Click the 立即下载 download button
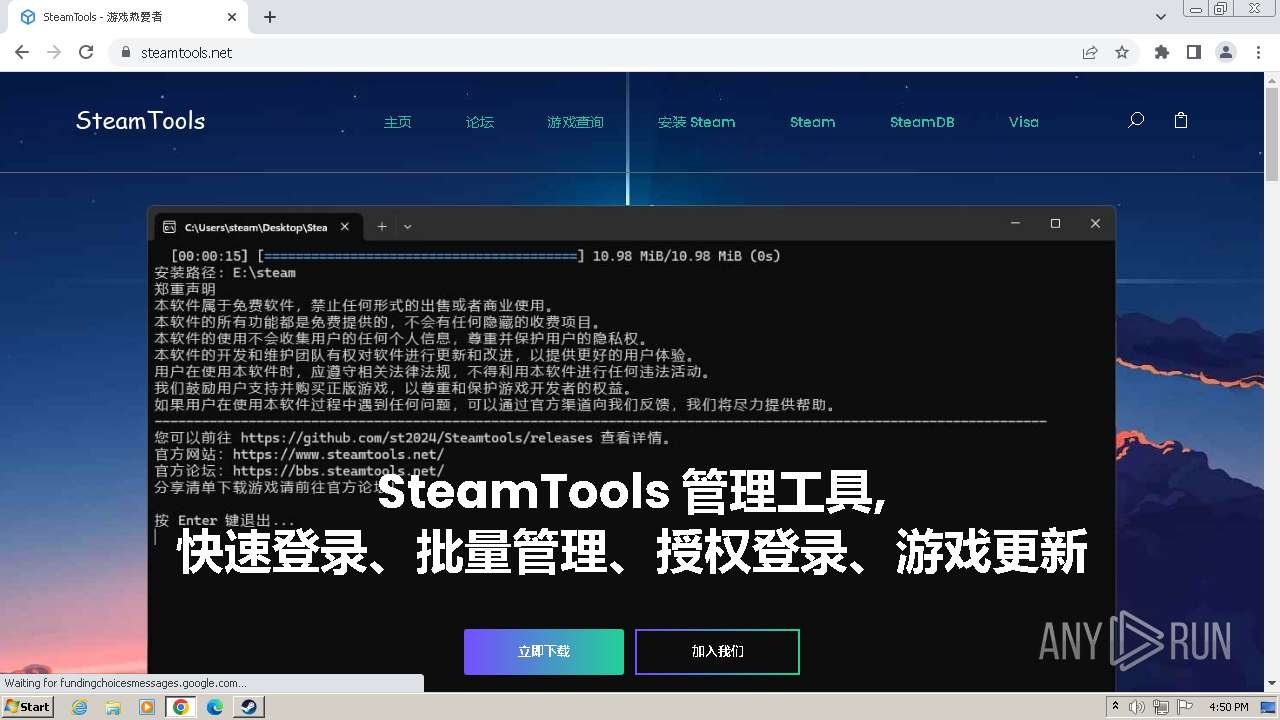 [x=544, y=652]
